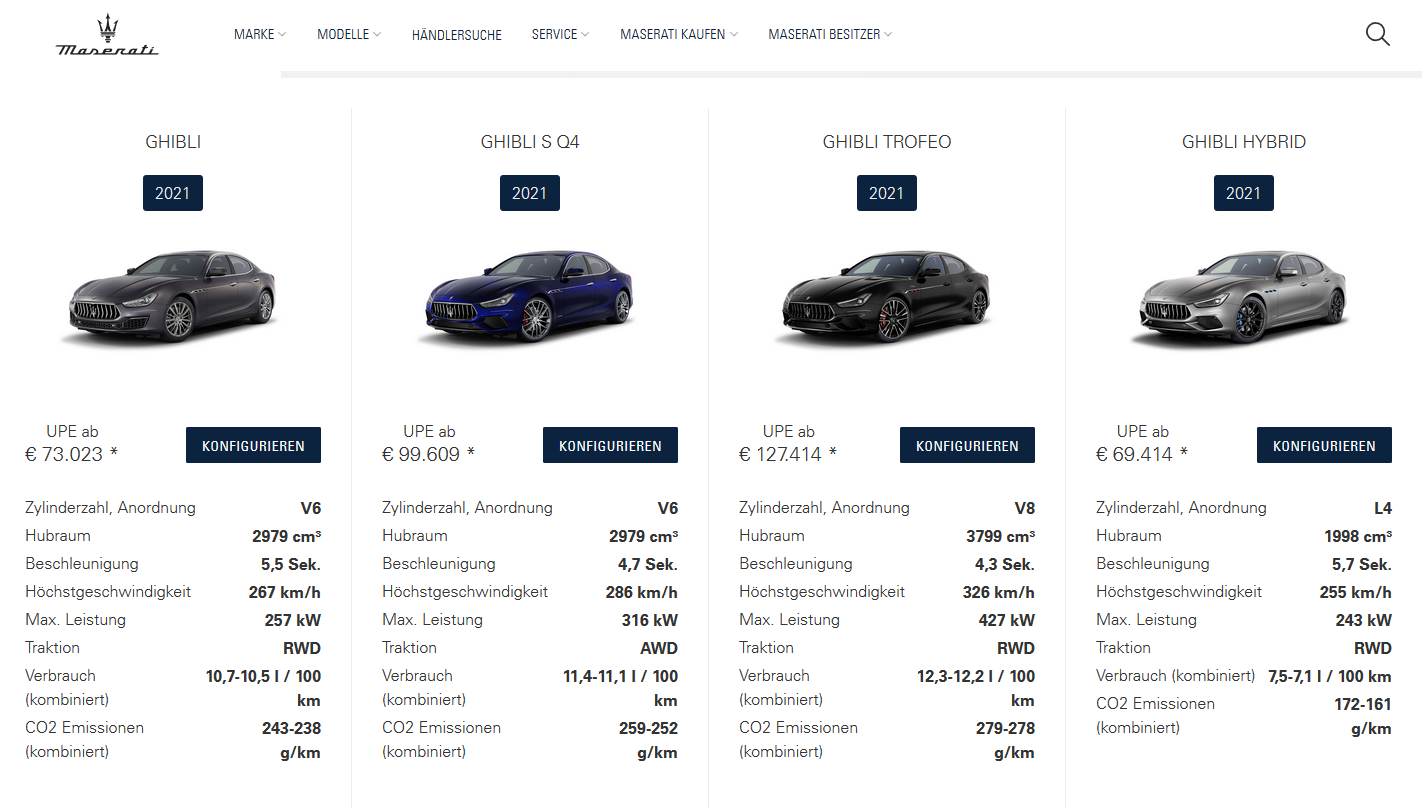
Task: Click the € 127.414 price
Action: point(788,454)
